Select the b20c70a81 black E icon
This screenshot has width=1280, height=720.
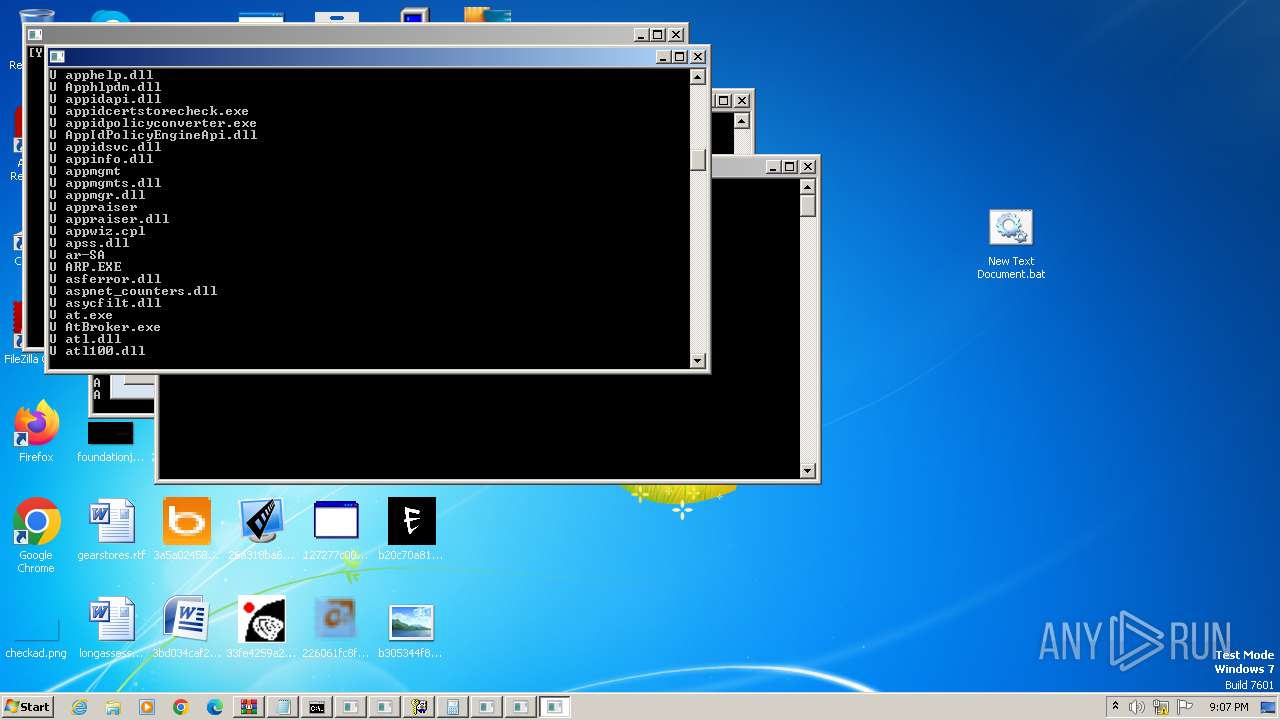(411, 530)
